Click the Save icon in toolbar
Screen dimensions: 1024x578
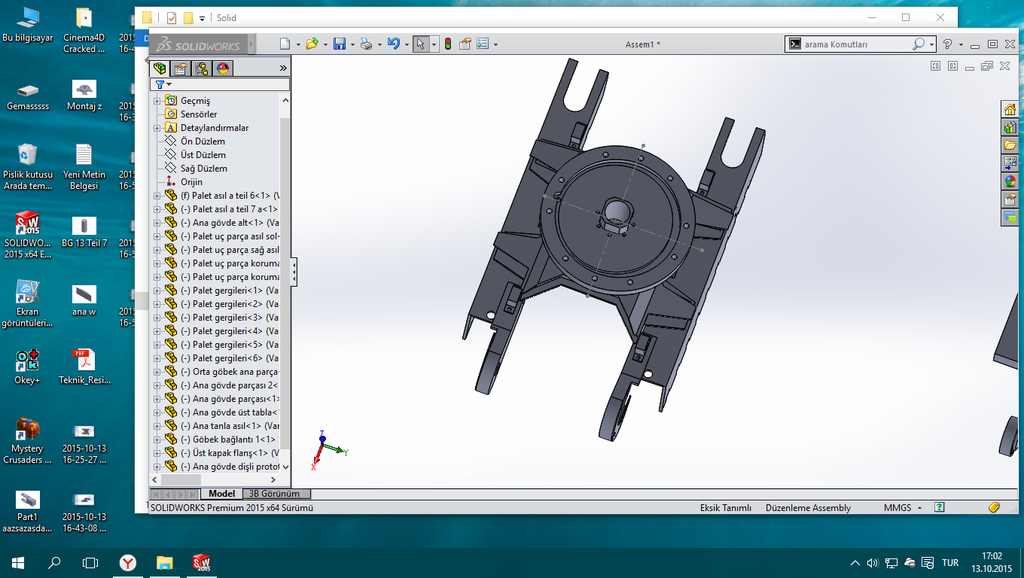339,44
